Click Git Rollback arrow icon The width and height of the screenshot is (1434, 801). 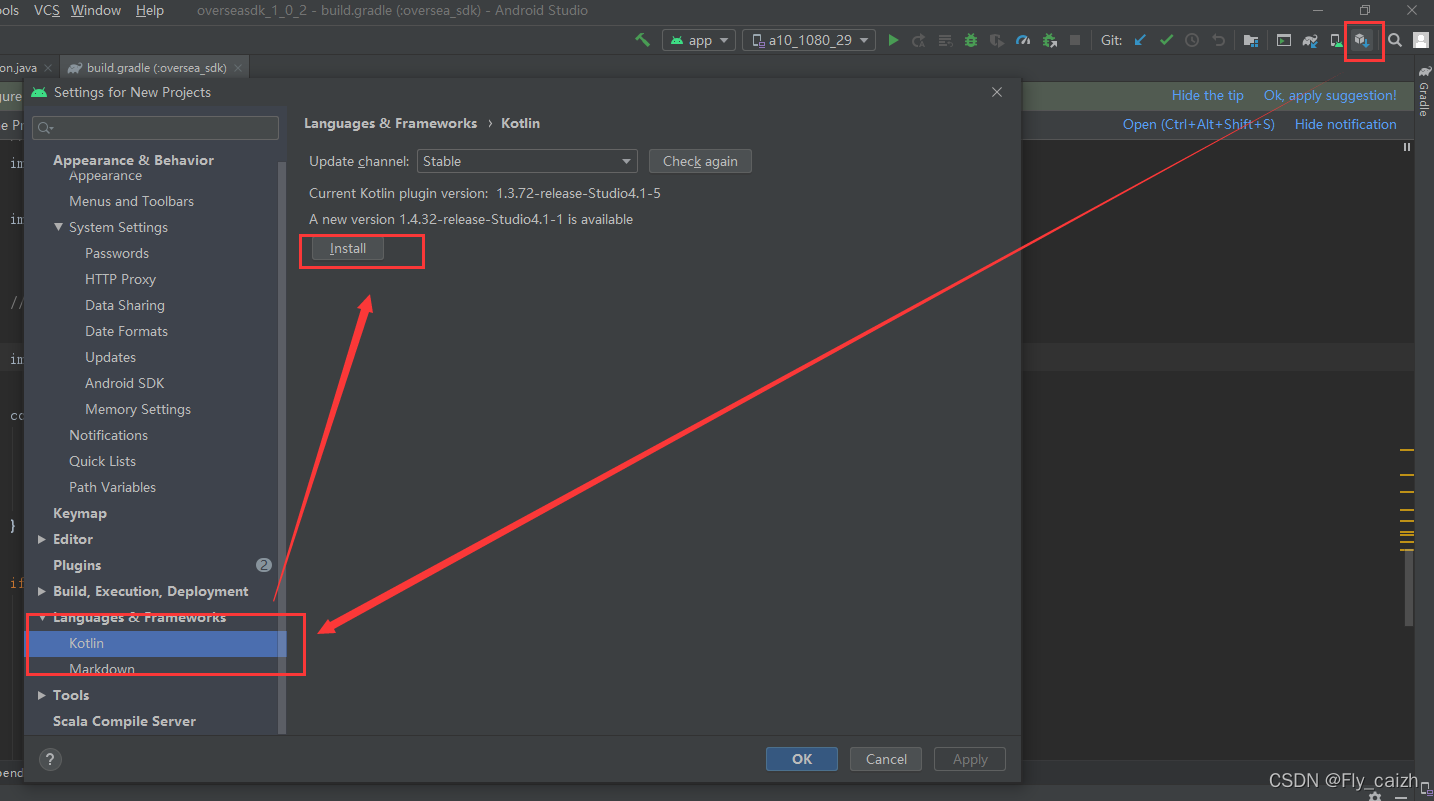(x=1218, y=40)
